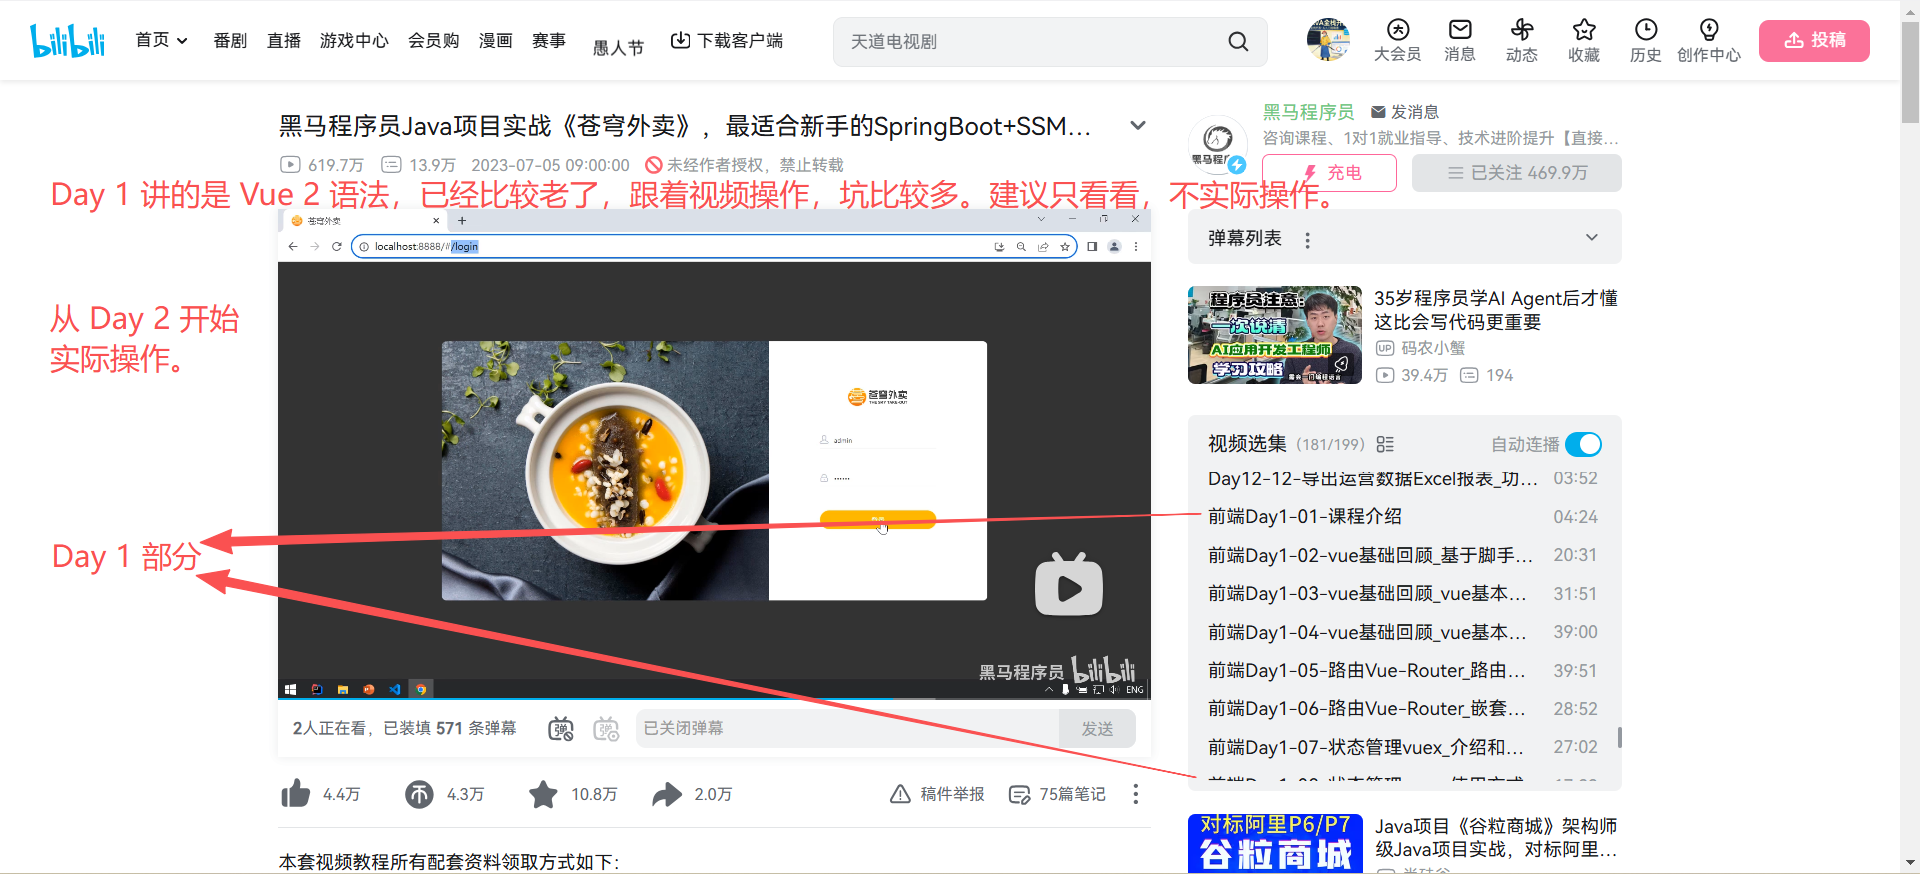This screenshot has width=1920, height=874.
Task: Select 前端Day1-07-状态管理vuex episode
Action: coord(1402,747)
